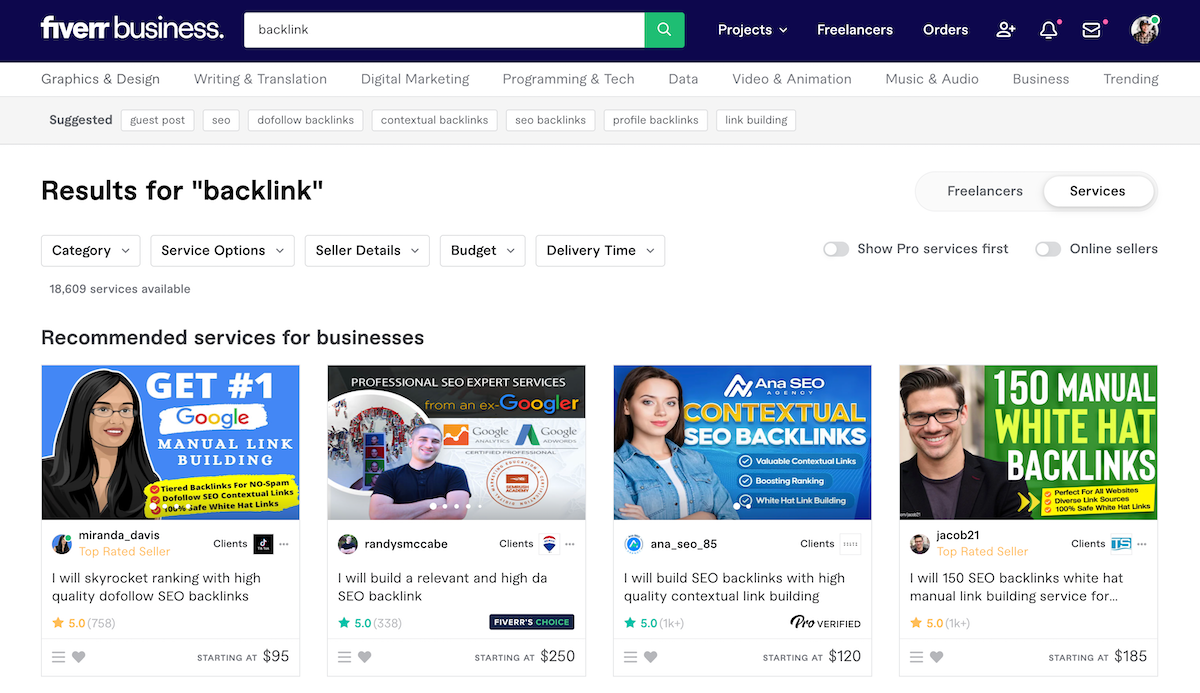Select the contextual backlinks suggestion tag
This screenshot has width=1200, height=693.
point(435,120)
